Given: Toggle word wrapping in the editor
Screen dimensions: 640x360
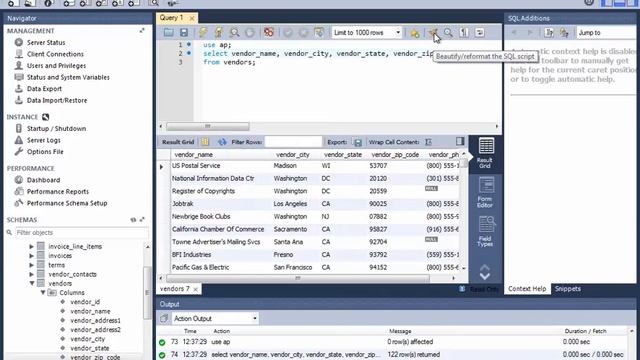Looking at the screenshot, I should coord(480,32).
